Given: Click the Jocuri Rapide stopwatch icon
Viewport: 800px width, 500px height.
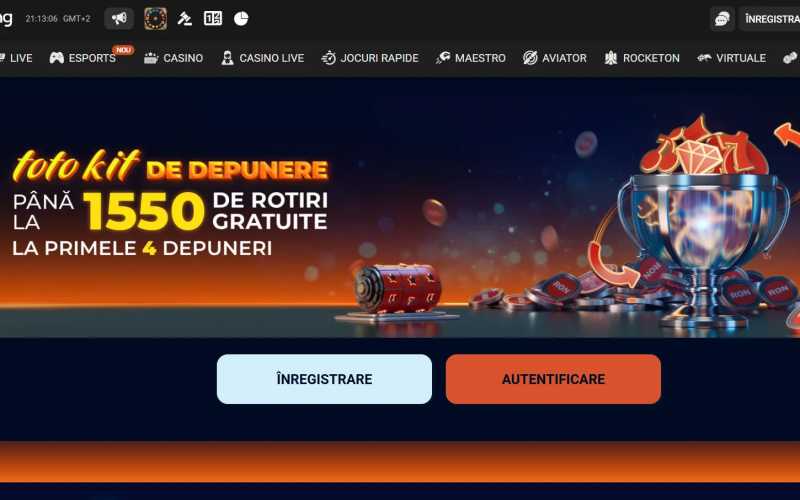Looking at the screenshot, I should point(329,58).
